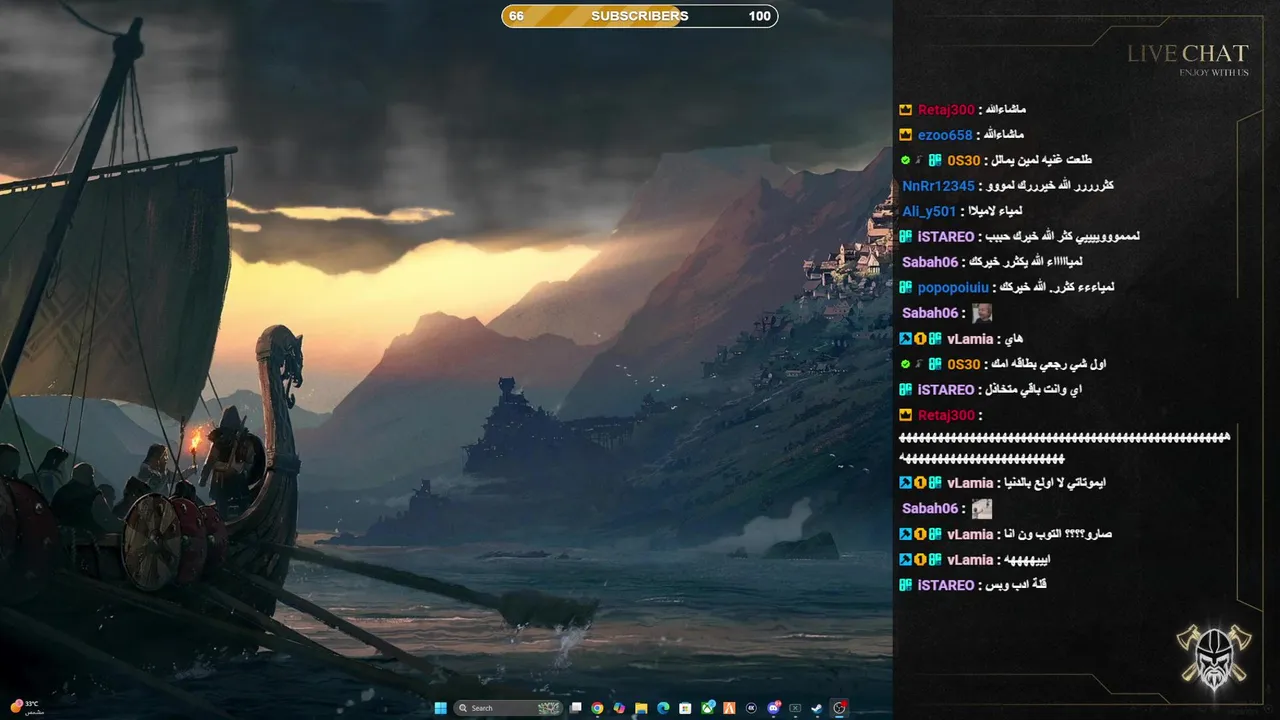Viewport: 1280px width, 720px height.
Task: Click the Subscribers goal progress bar
Action: click(640, 16)
